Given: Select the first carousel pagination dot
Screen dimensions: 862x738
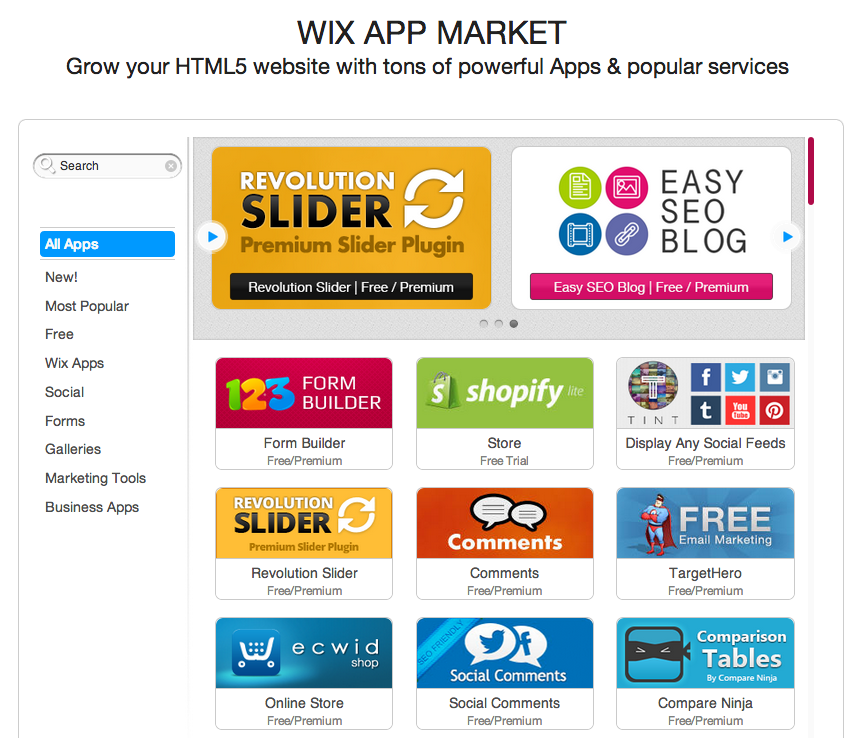Looking at the screenshot, I should pyautogui.click(x=483, y=323).
